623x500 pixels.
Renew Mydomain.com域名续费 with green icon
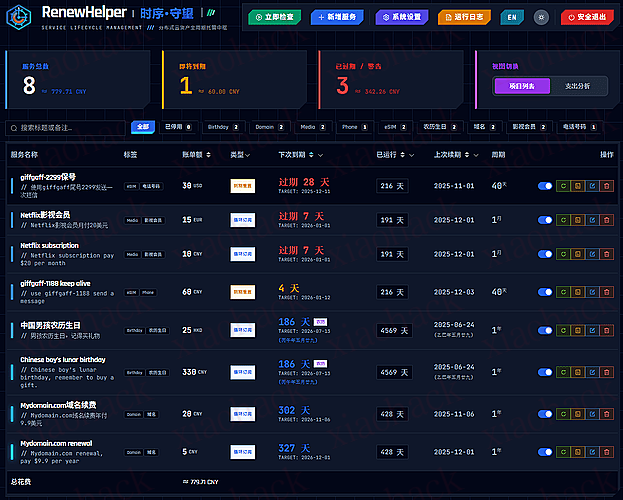(x=563, y=414)
